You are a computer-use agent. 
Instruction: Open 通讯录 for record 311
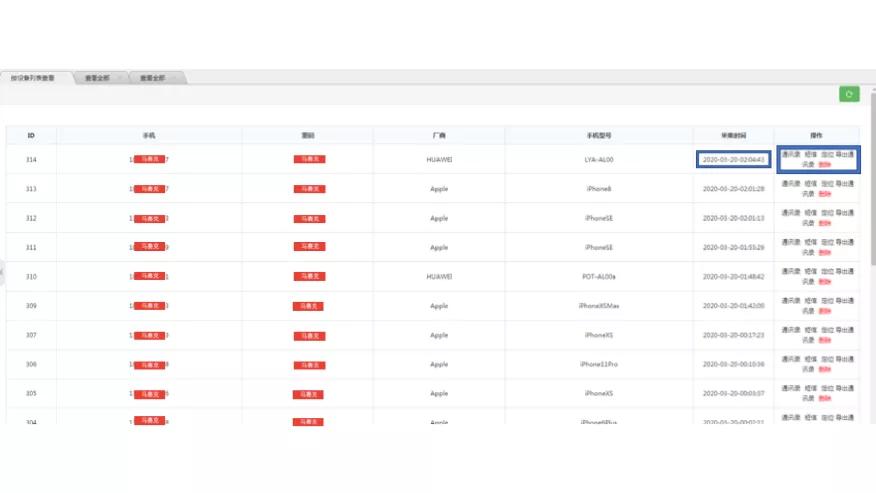(x=791, y=242)
